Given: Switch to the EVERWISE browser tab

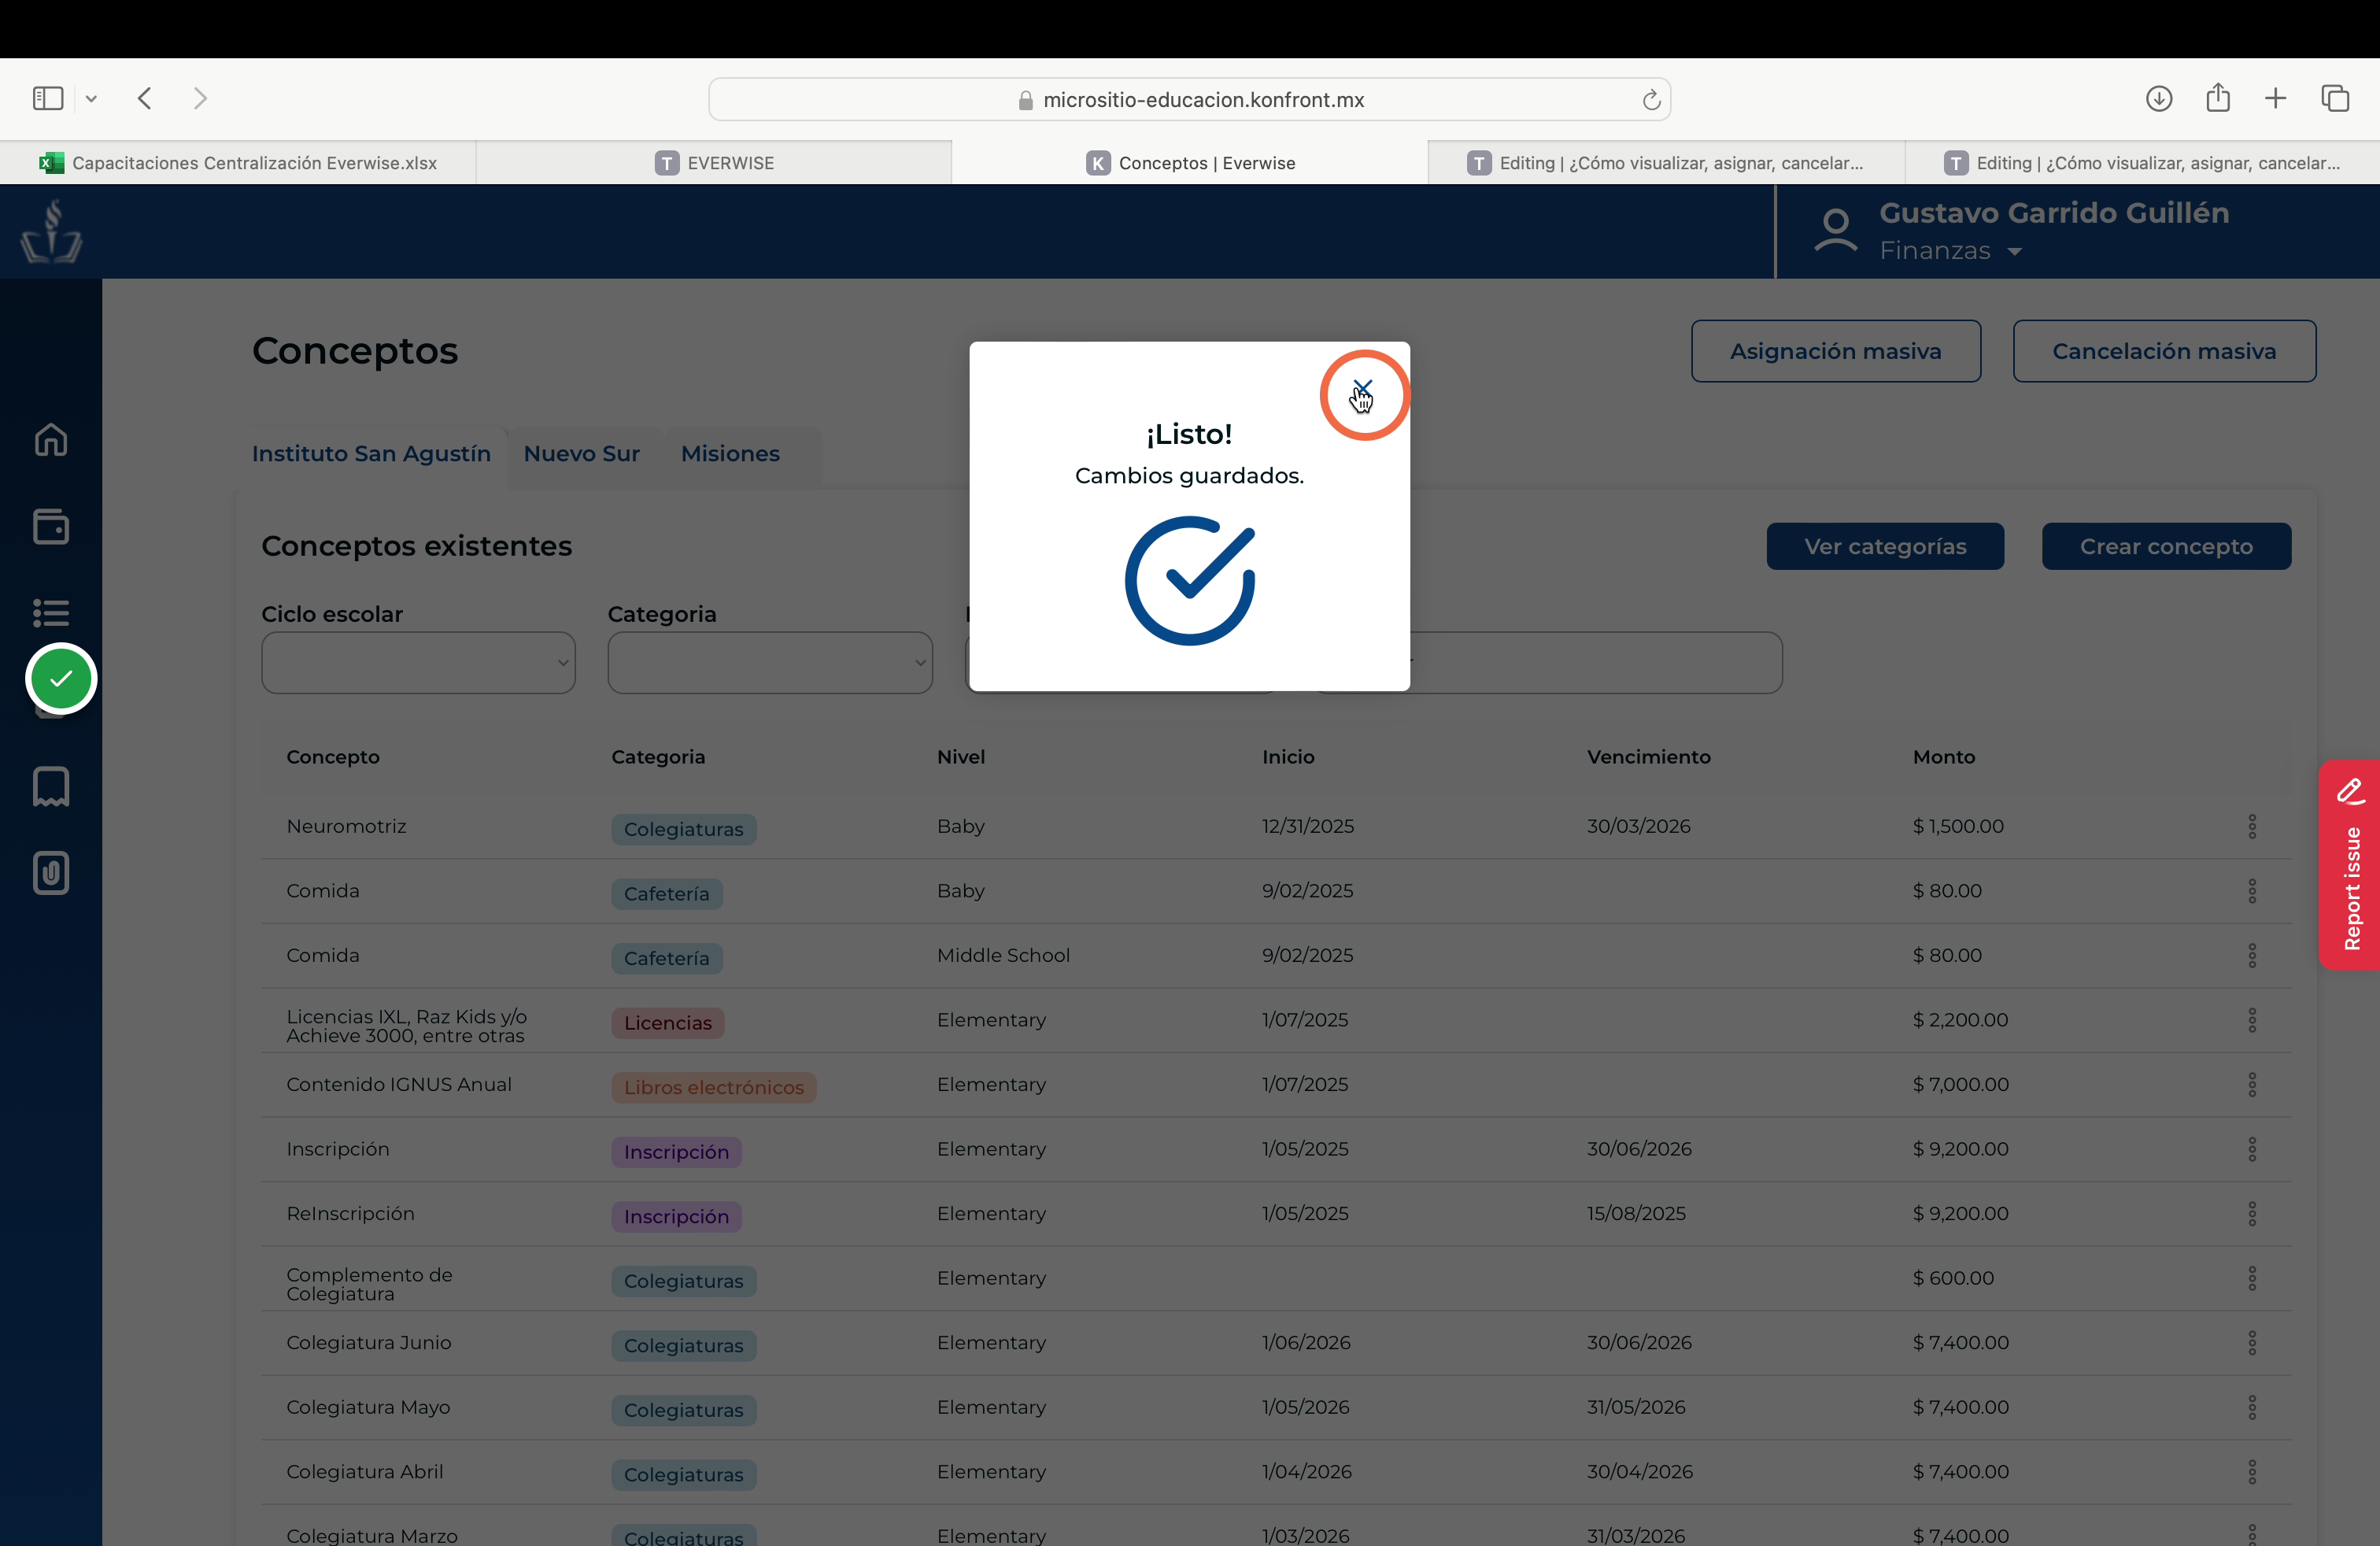Looking at the screenshot, I should (x=714, y=163).
